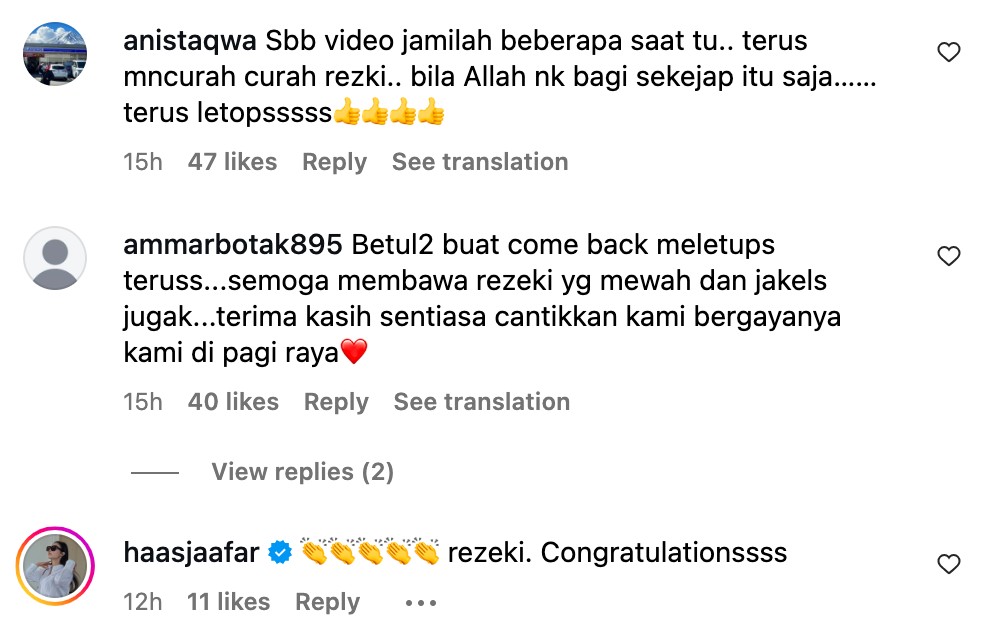
Task: See translation of ammarbotak895's comment
Action: (482, 401)
